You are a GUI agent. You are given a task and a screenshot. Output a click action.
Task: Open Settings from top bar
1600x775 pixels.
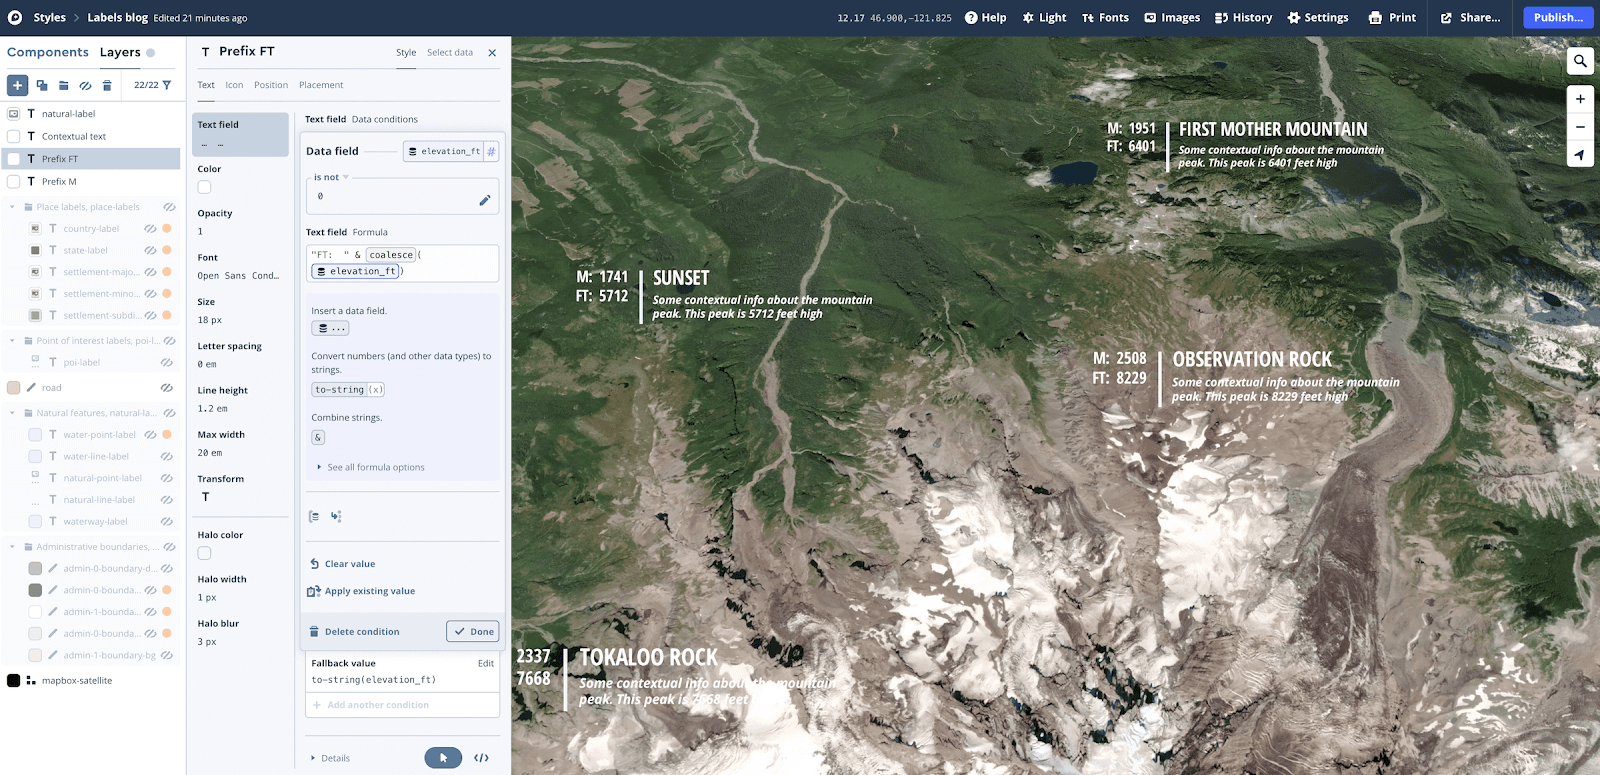[1318, 17]
